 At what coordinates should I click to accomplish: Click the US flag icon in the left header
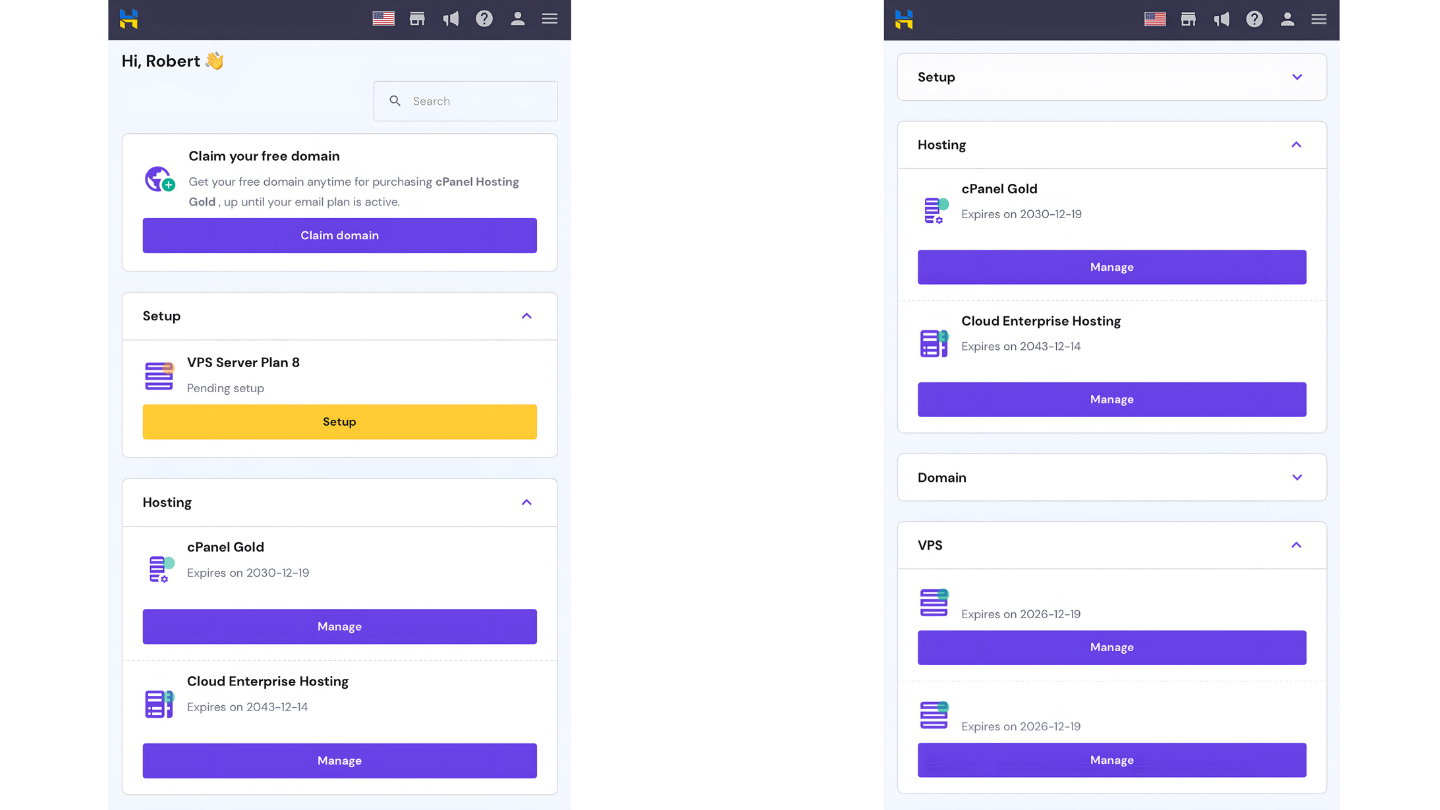click(x=383, y=19)
